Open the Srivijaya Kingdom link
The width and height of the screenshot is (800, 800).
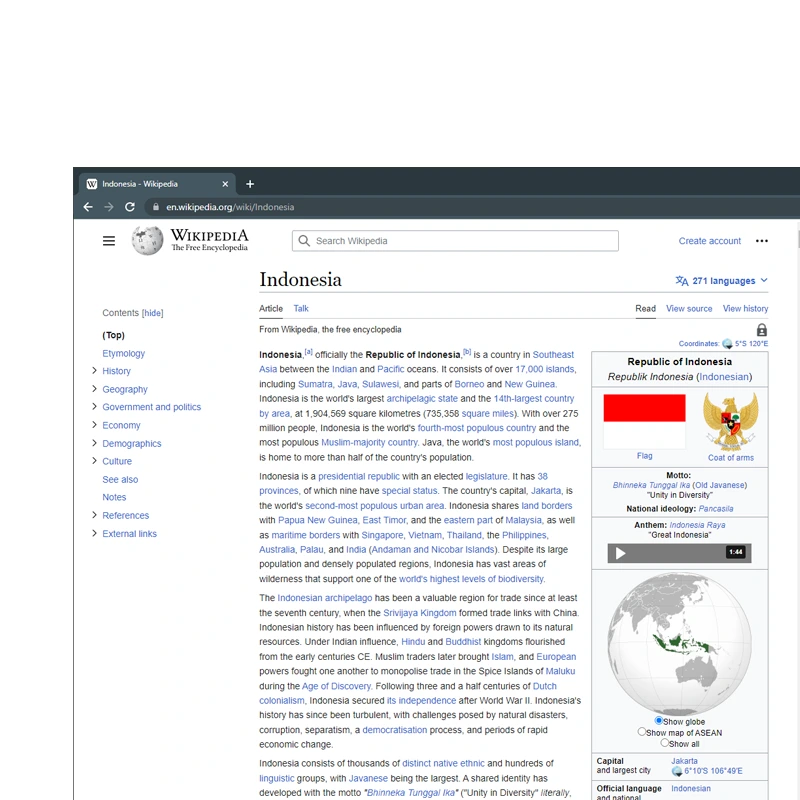[x=419, y=613]
